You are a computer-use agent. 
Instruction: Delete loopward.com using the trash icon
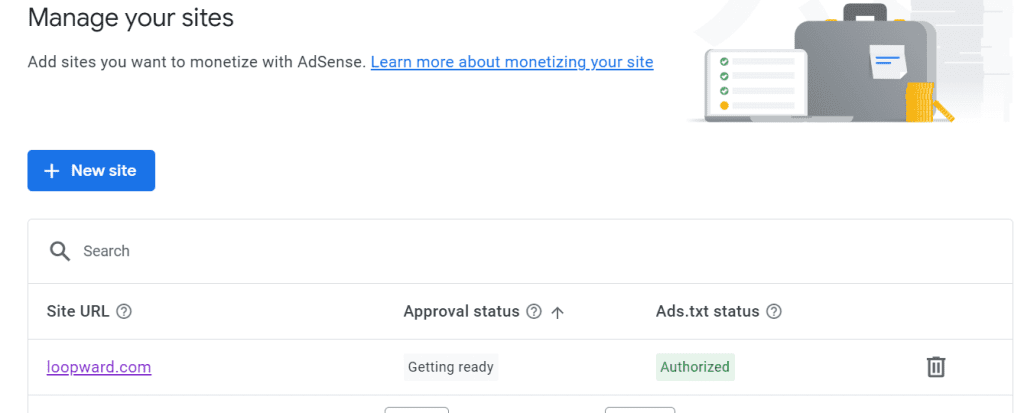pyautogui.click(x=935, y=367)
